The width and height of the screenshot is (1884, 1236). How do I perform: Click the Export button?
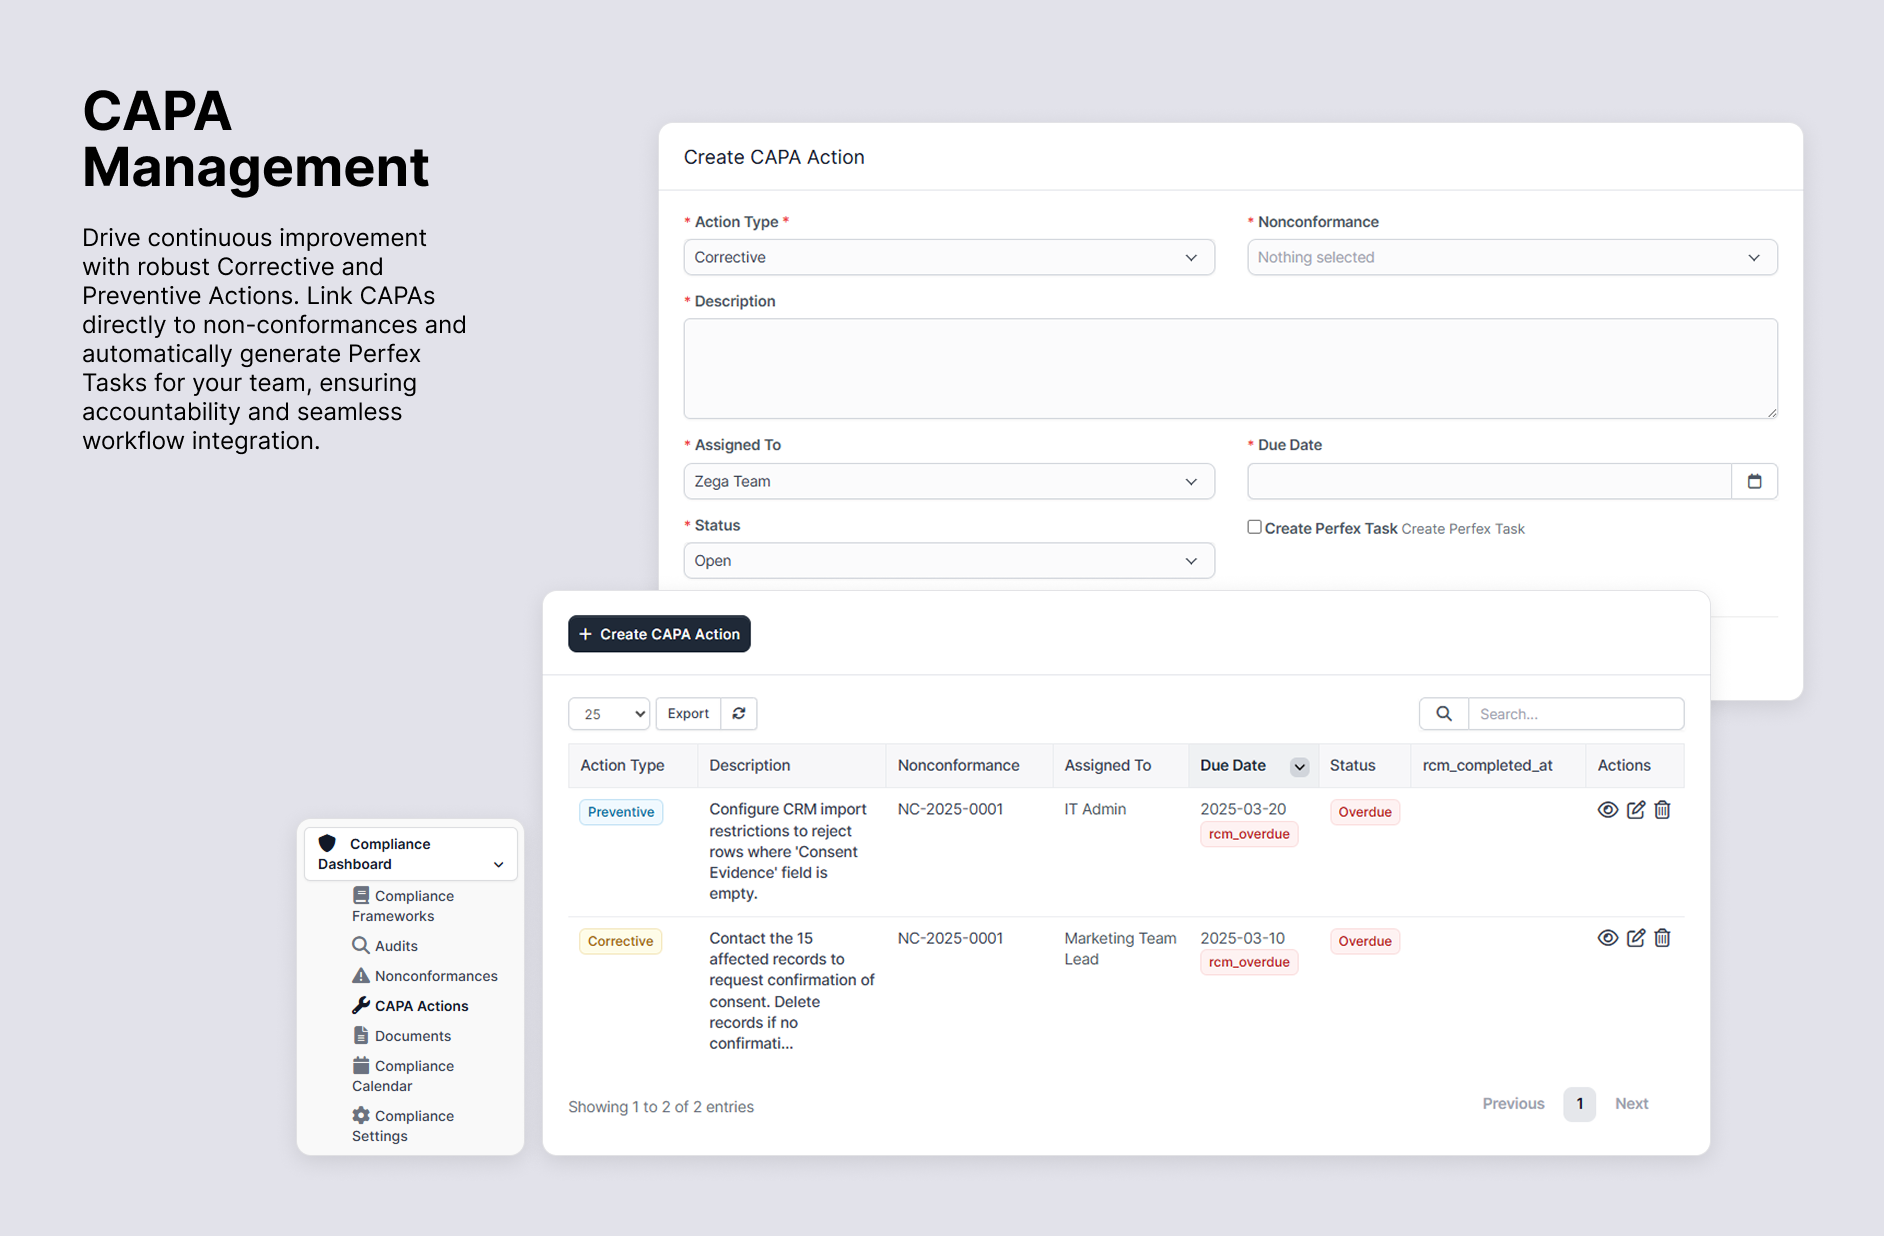(688, 714)
